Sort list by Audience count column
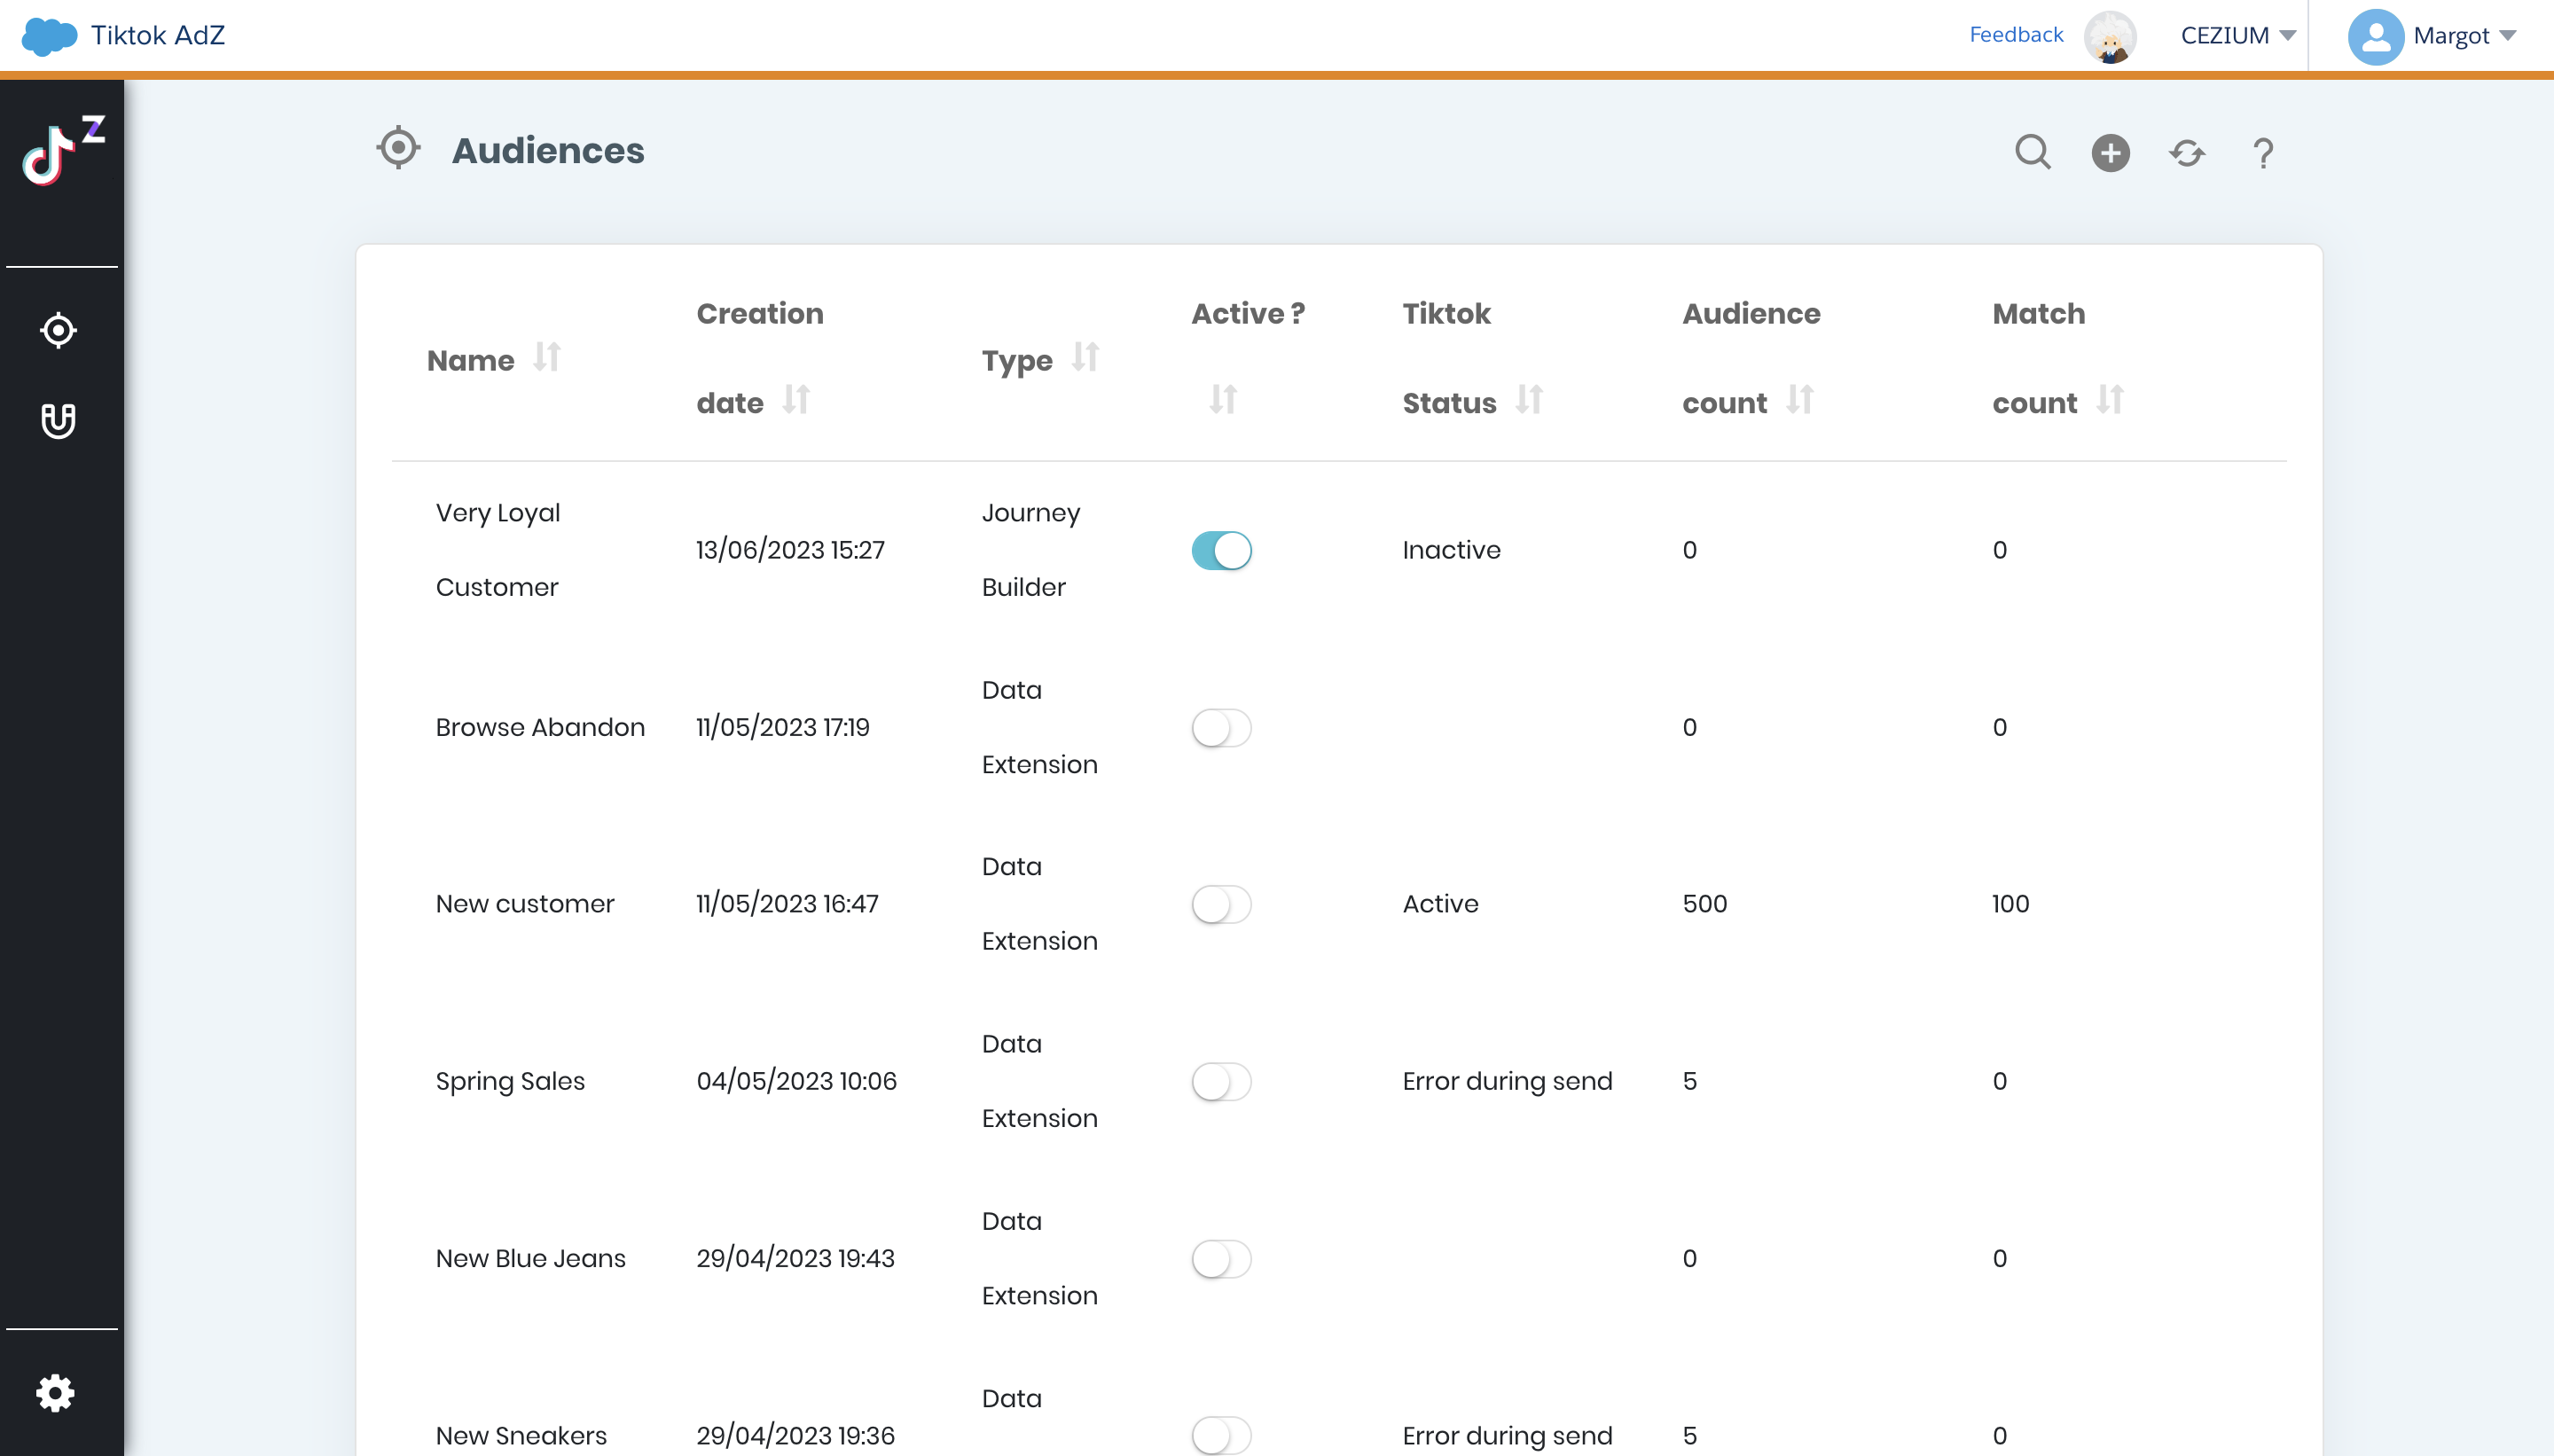This screenshot has height=1456, width=2554. coord(1799,402)
